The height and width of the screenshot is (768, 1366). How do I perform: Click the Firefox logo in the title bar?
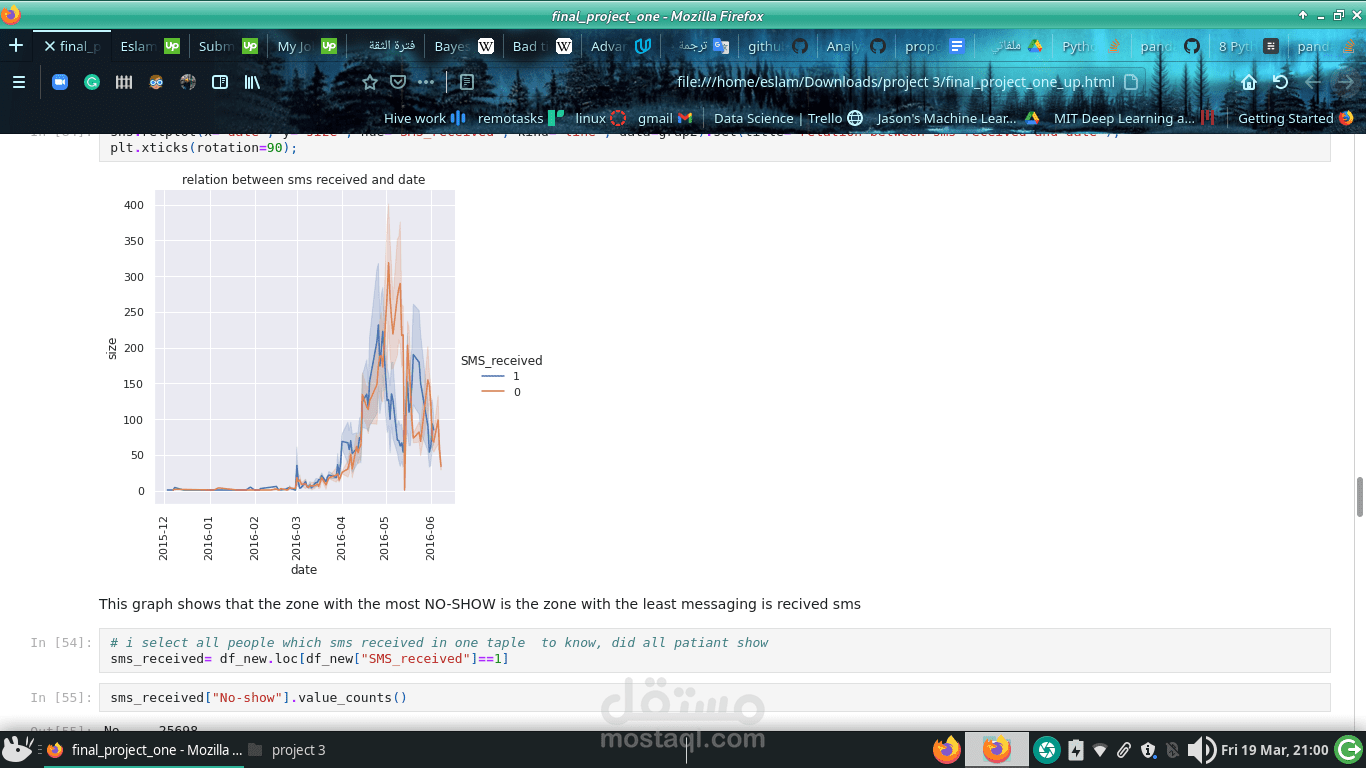click(x=11, y=15)
